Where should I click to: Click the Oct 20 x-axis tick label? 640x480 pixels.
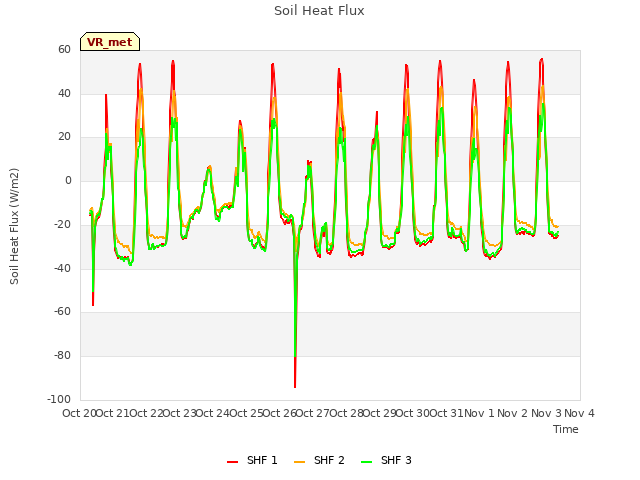pos(79,413)
